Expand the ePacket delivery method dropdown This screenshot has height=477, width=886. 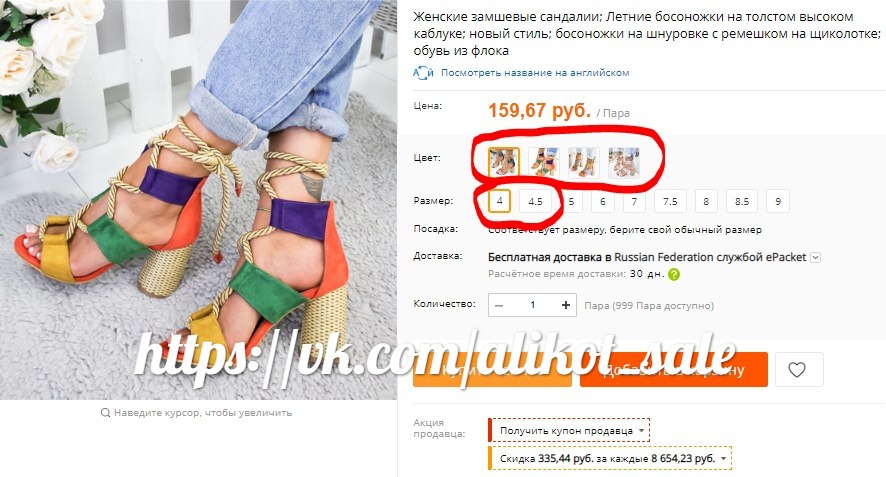coord(815,257)
